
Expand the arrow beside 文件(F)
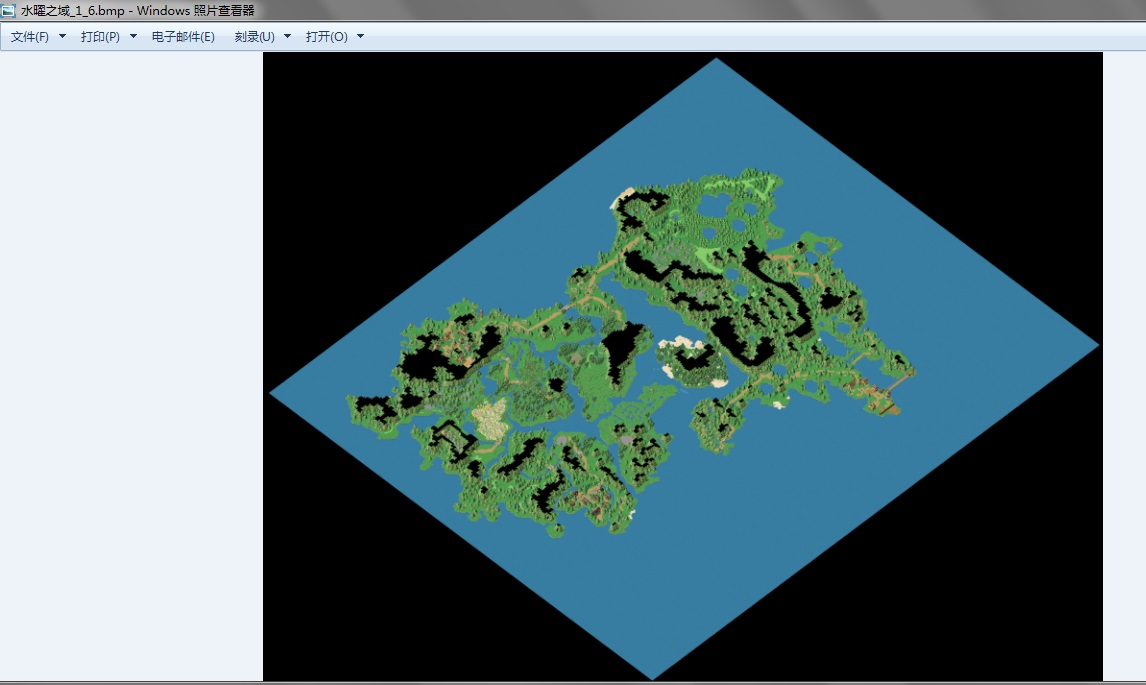tap(62, 37)
